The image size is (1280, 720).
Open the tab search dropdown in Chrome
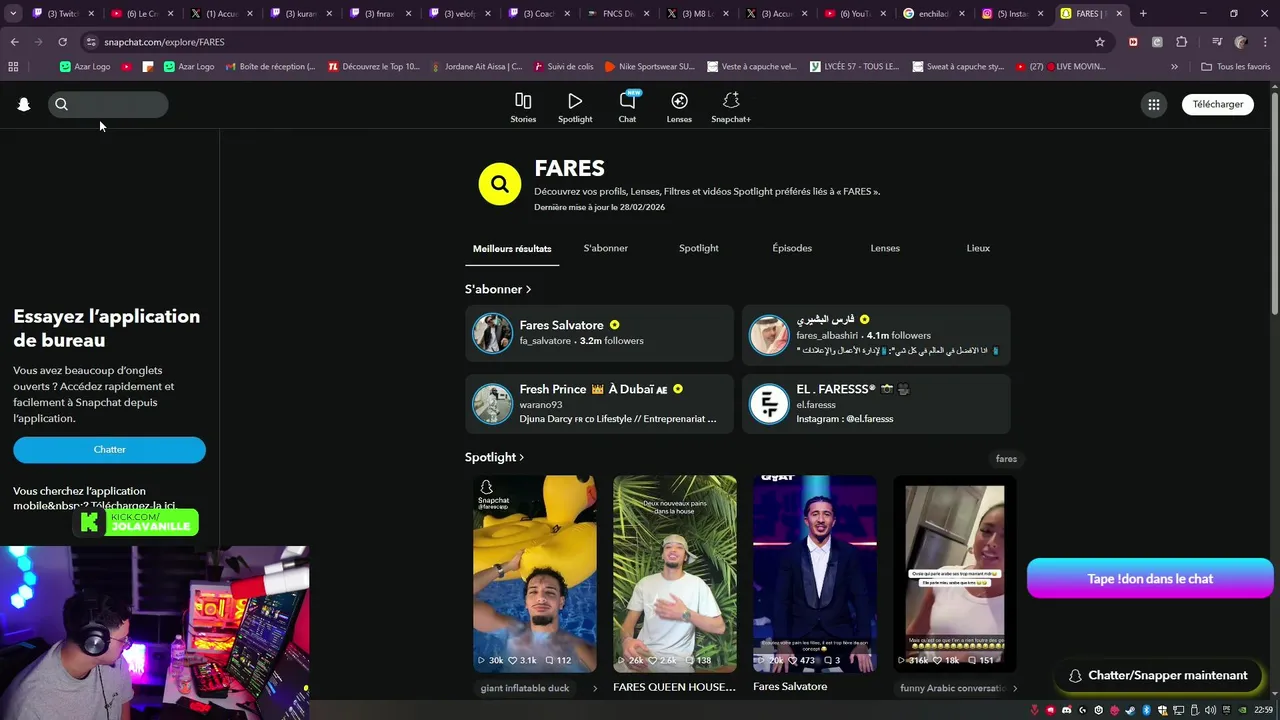click(x=13, y=14)
